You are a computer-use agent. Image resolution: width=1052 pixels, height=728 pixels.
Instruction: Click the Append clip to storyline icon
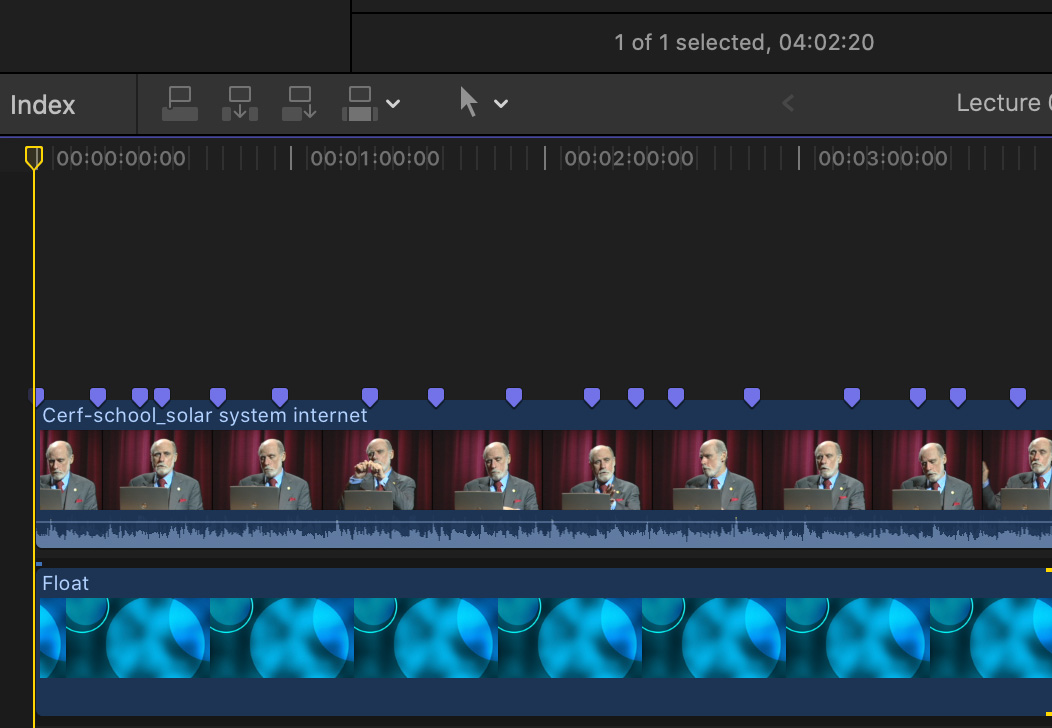tap(299, 104)
